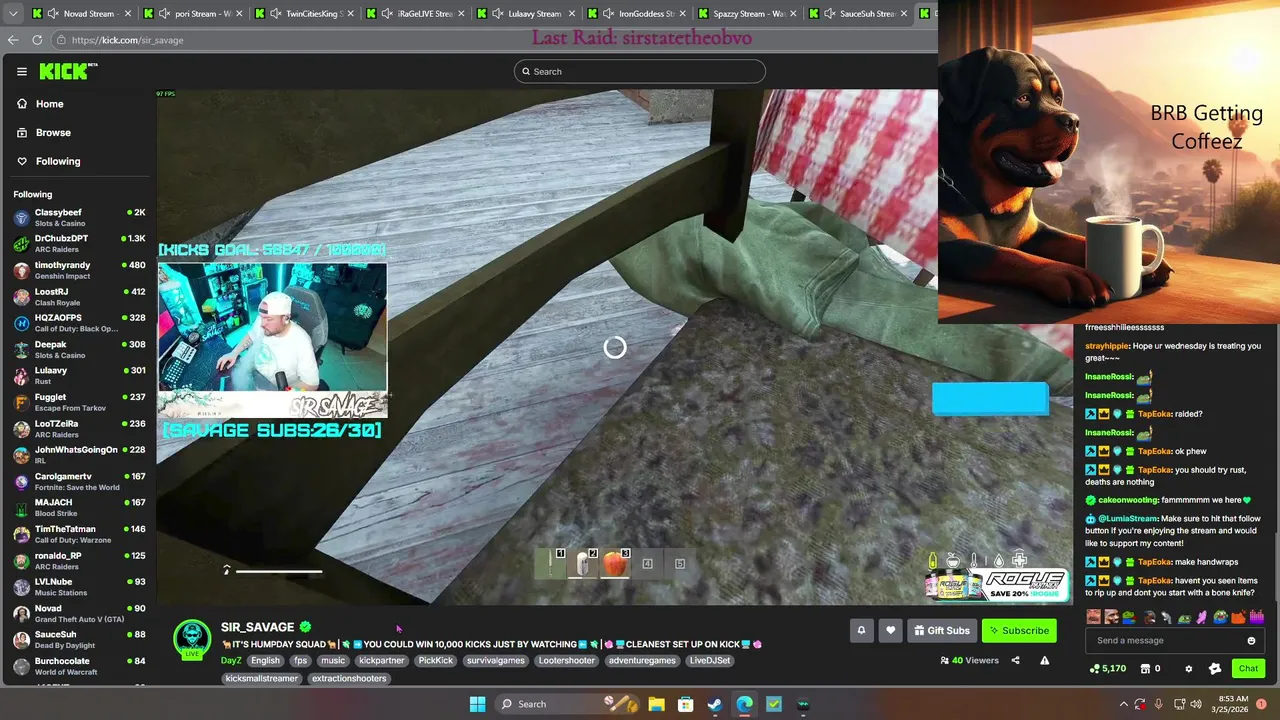Open the Kick hamburger sidebar menu
1280x720 pixels.
pos(21,71)
